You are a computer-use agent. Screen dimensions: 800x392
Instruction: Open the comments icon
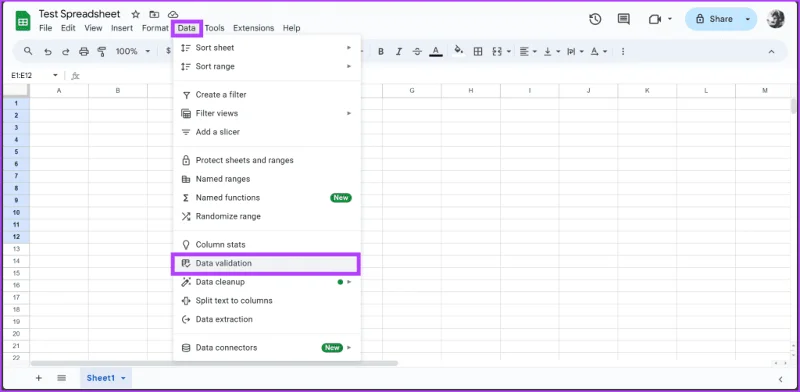623,19
